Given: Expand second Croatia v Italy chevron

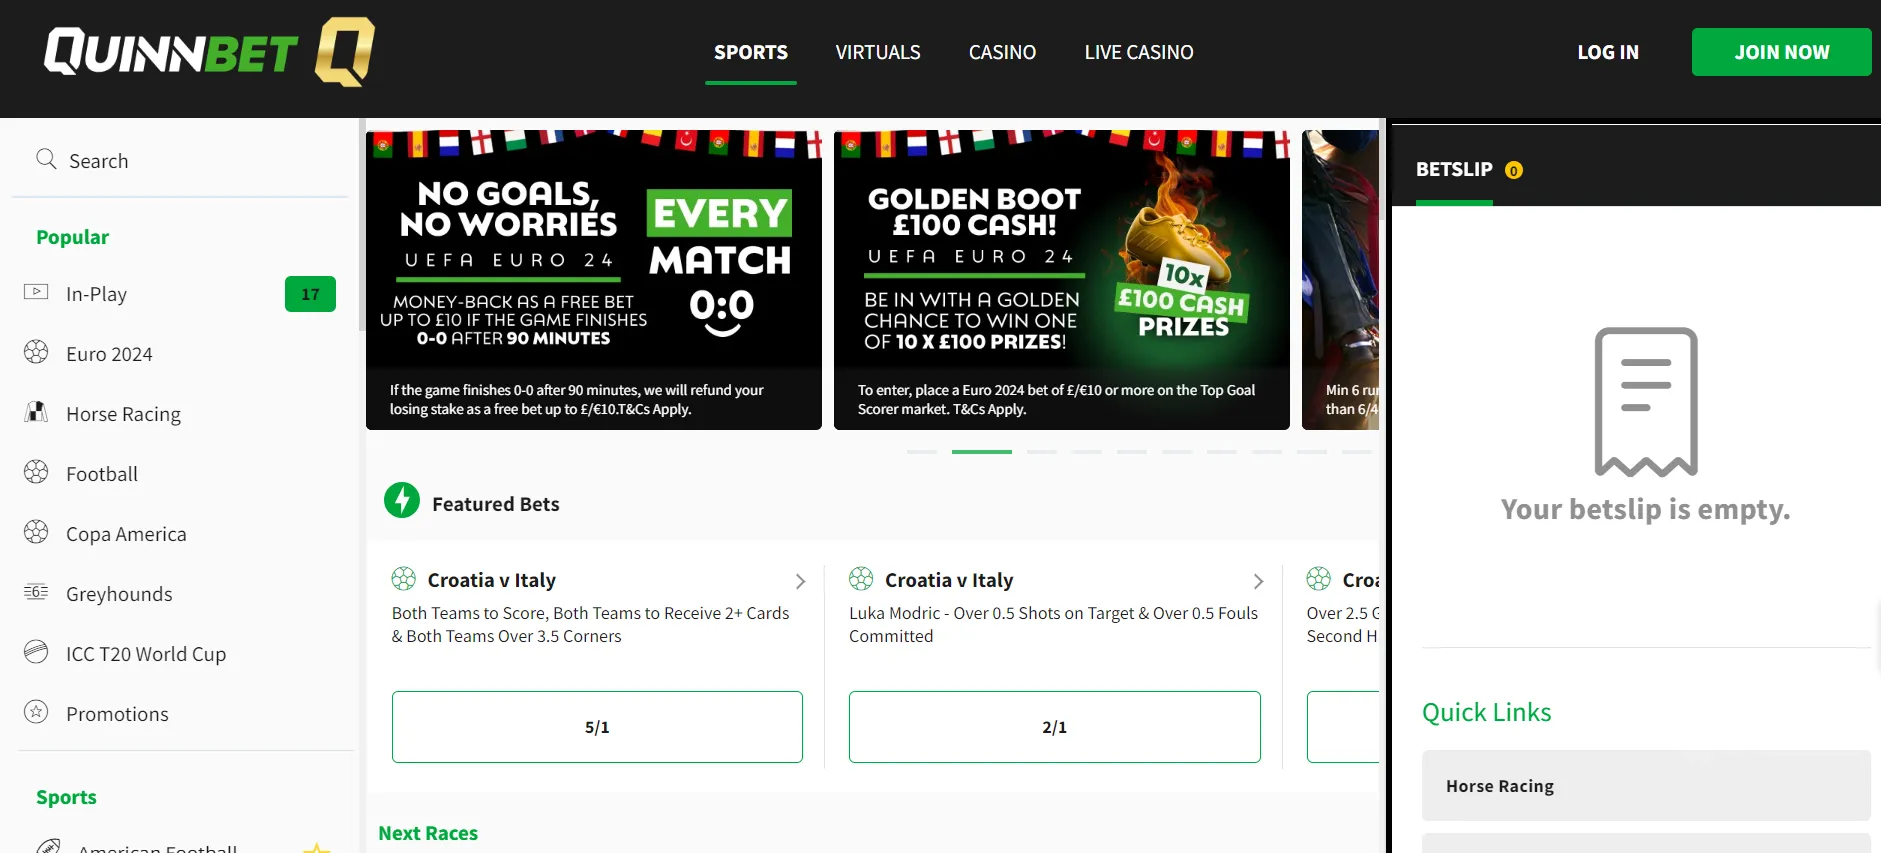Looking at the screenshot, I should 1258,581.
